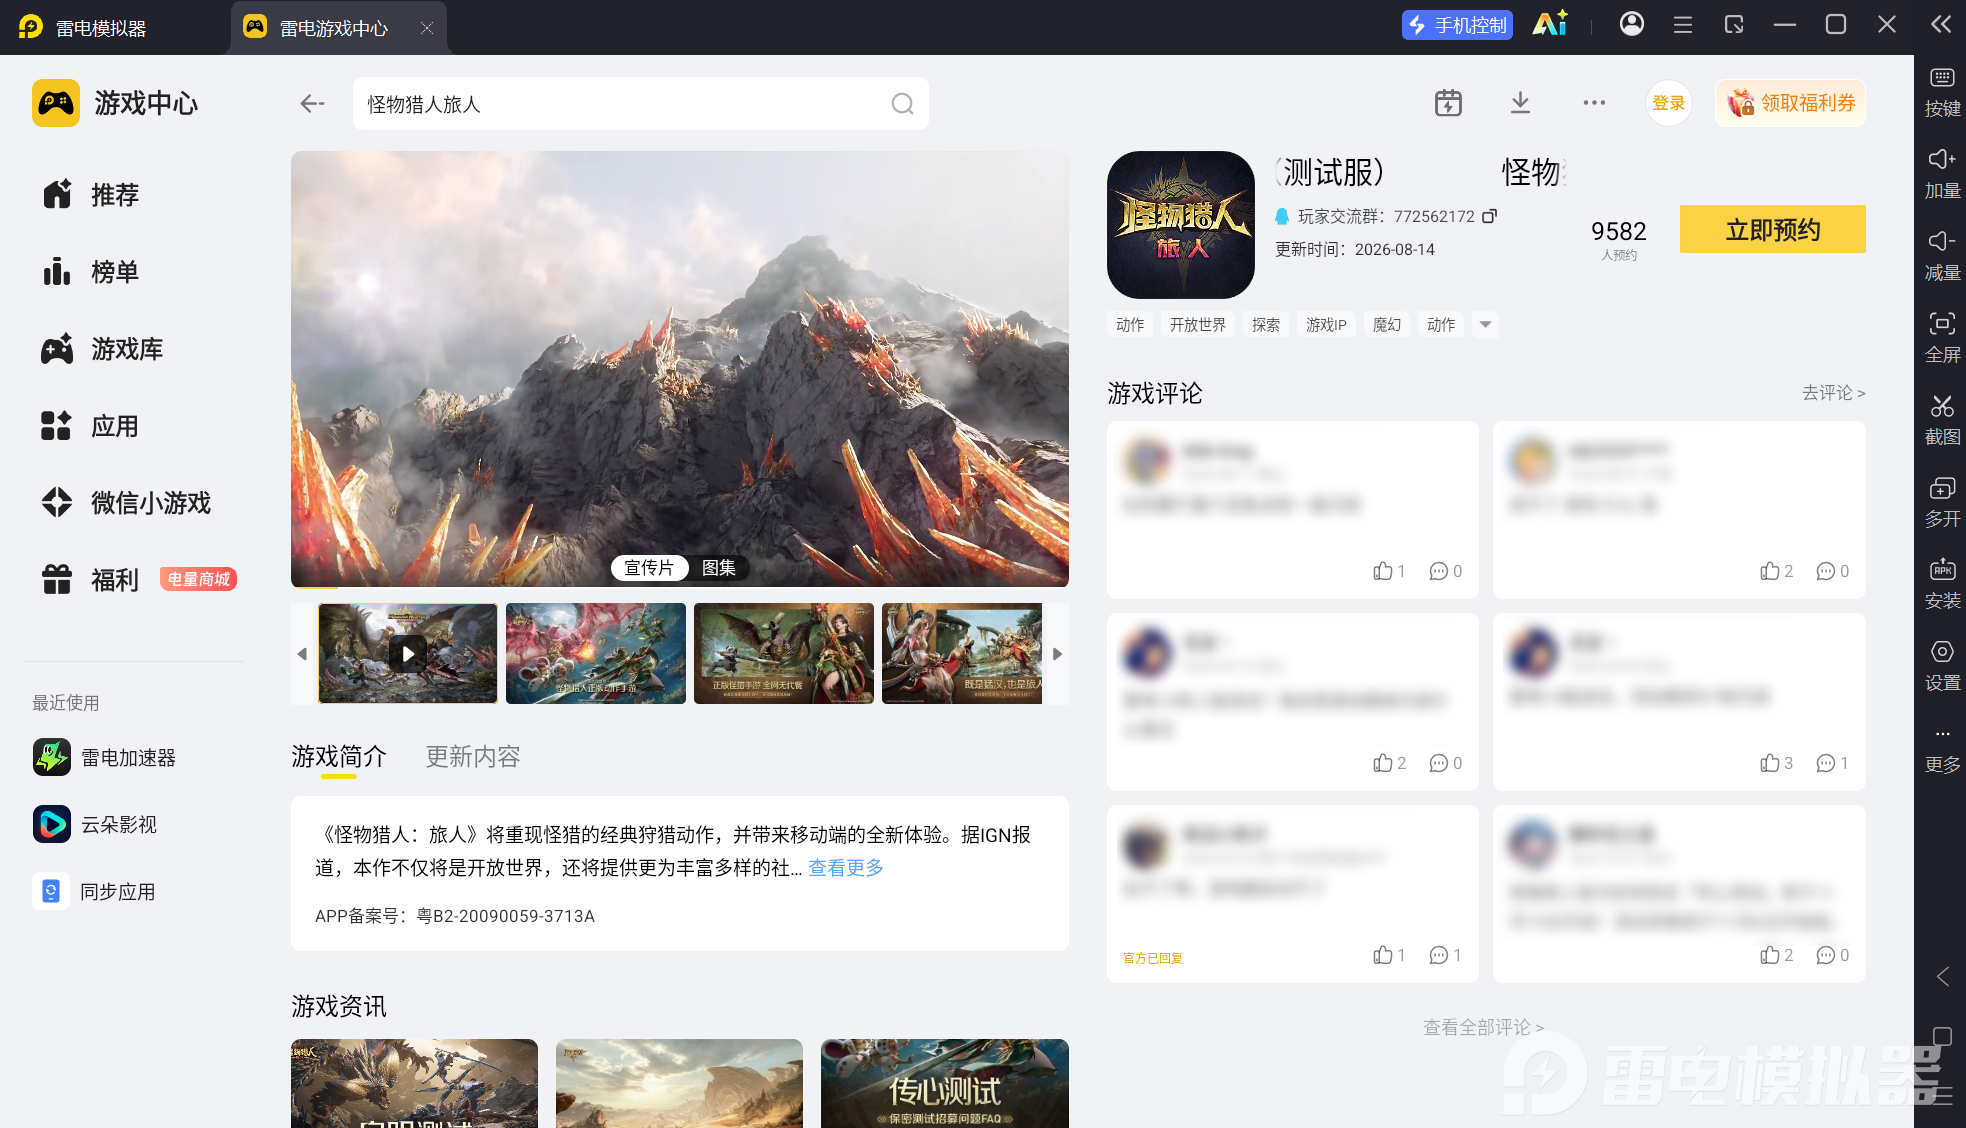Click 多开 multi-instance tool

(1942, 503)
